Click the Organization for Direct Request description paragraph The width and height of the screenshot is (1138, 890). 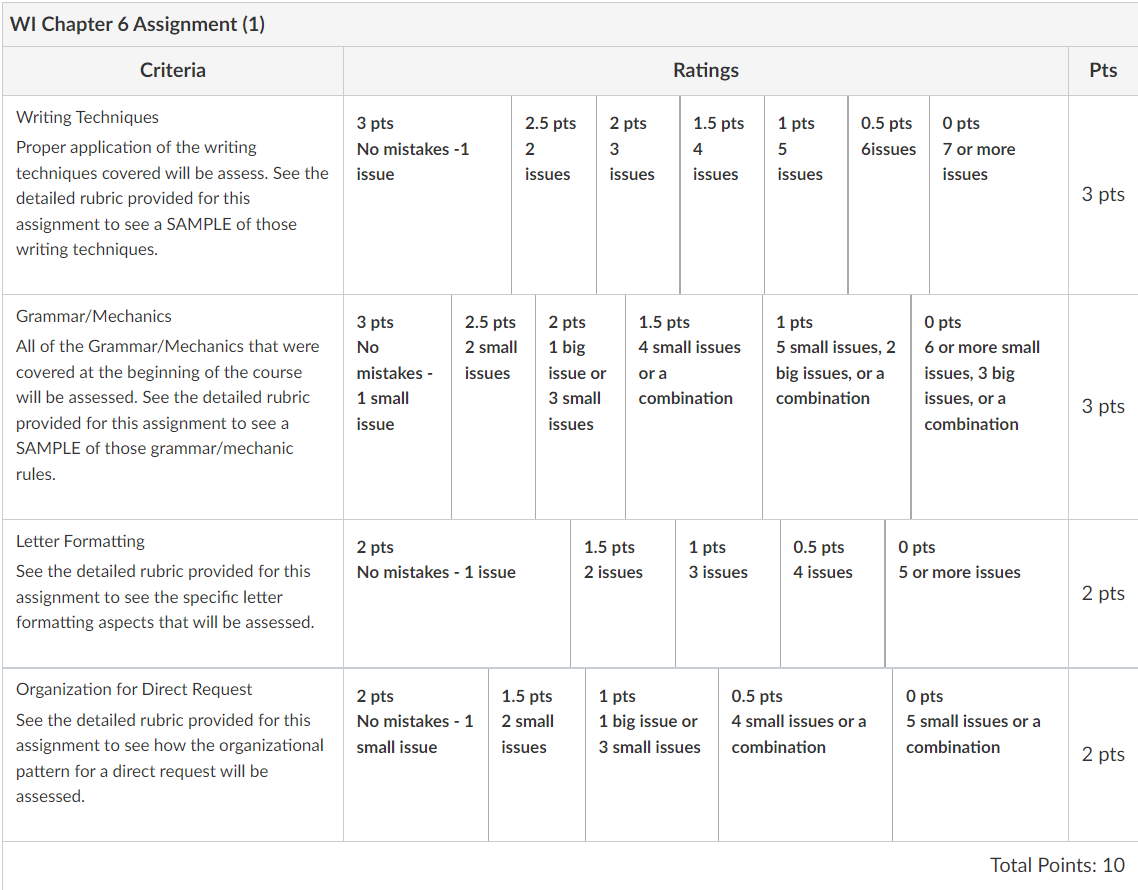click(170, 758)
